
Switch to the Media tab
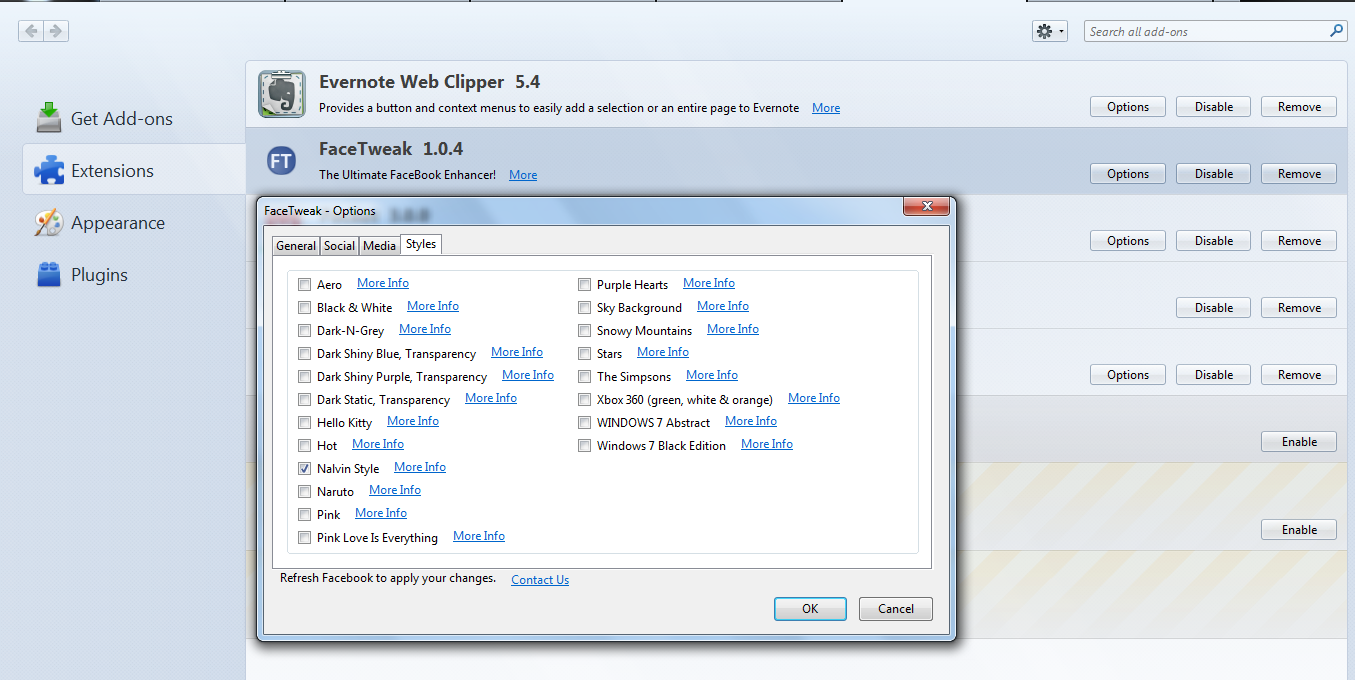coord(379,246)
